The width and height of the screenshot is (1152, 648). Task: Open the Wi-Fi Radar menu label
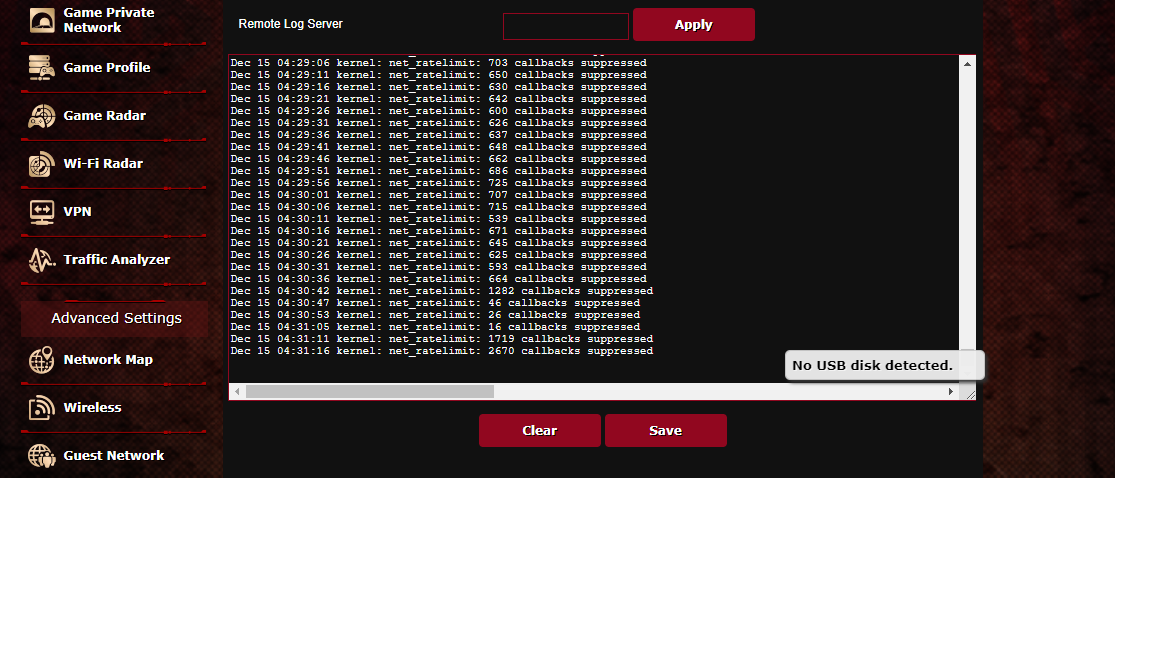tap(103, 163)
